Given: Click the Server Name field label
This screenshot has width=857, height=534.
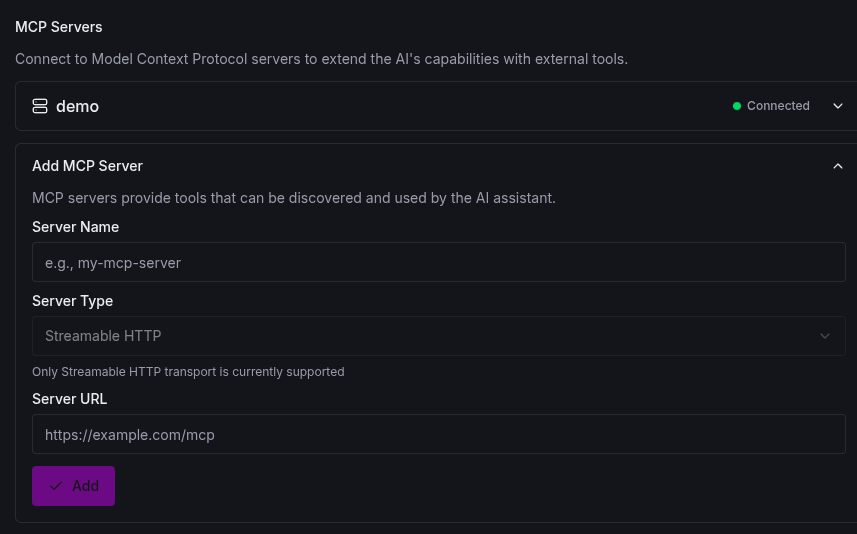Looking at the screenshot, I should [75, 227].
